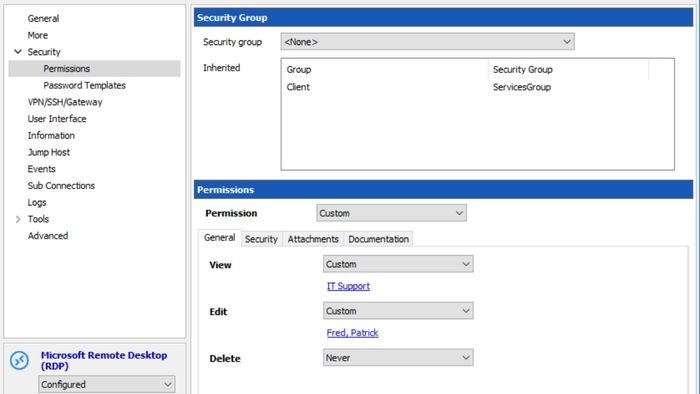Select VPN/SSH/Gateway in sidebar
This screenshot has width=700, height=394.
(65, 102)
